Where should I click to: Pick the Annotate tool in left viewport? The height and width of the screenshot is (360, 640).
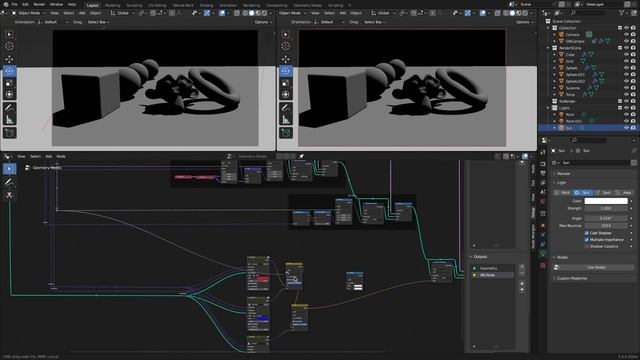click(9, 108)
